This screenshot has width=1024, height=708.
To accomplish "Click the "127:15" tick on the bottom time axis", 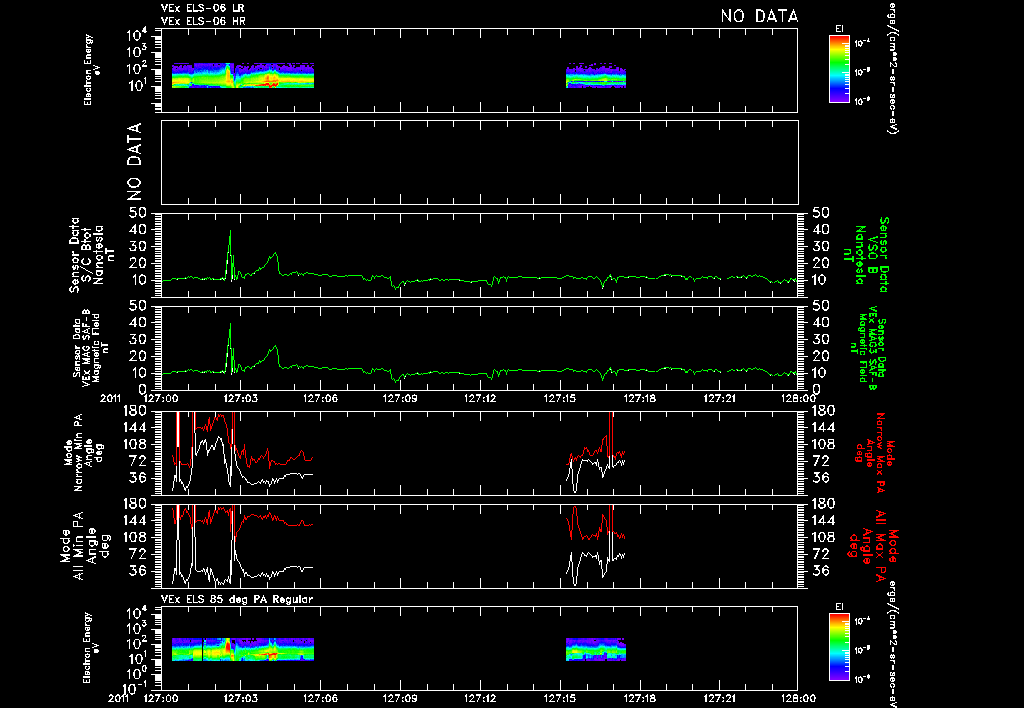I will click(560, 698).
